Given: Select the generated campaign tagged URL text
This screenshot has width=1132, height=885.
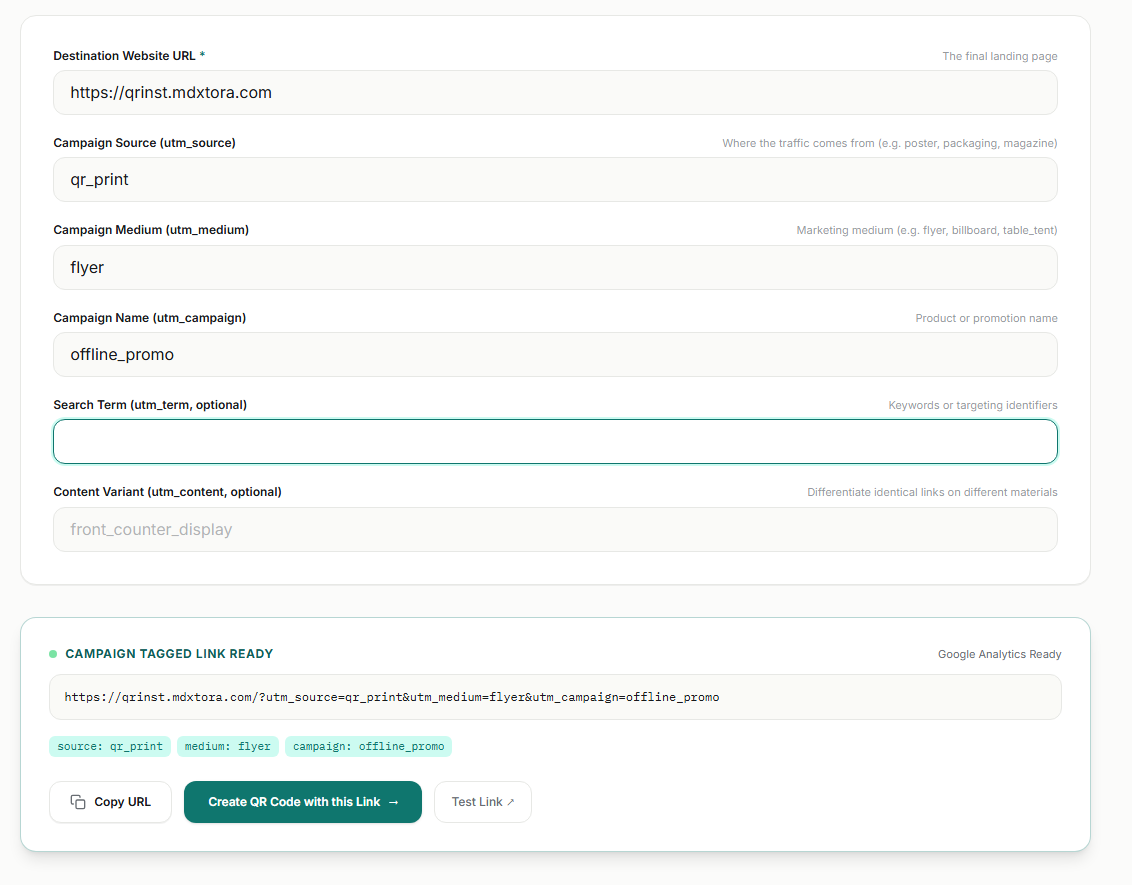Looking at the screenshot, I should [391, 697].
